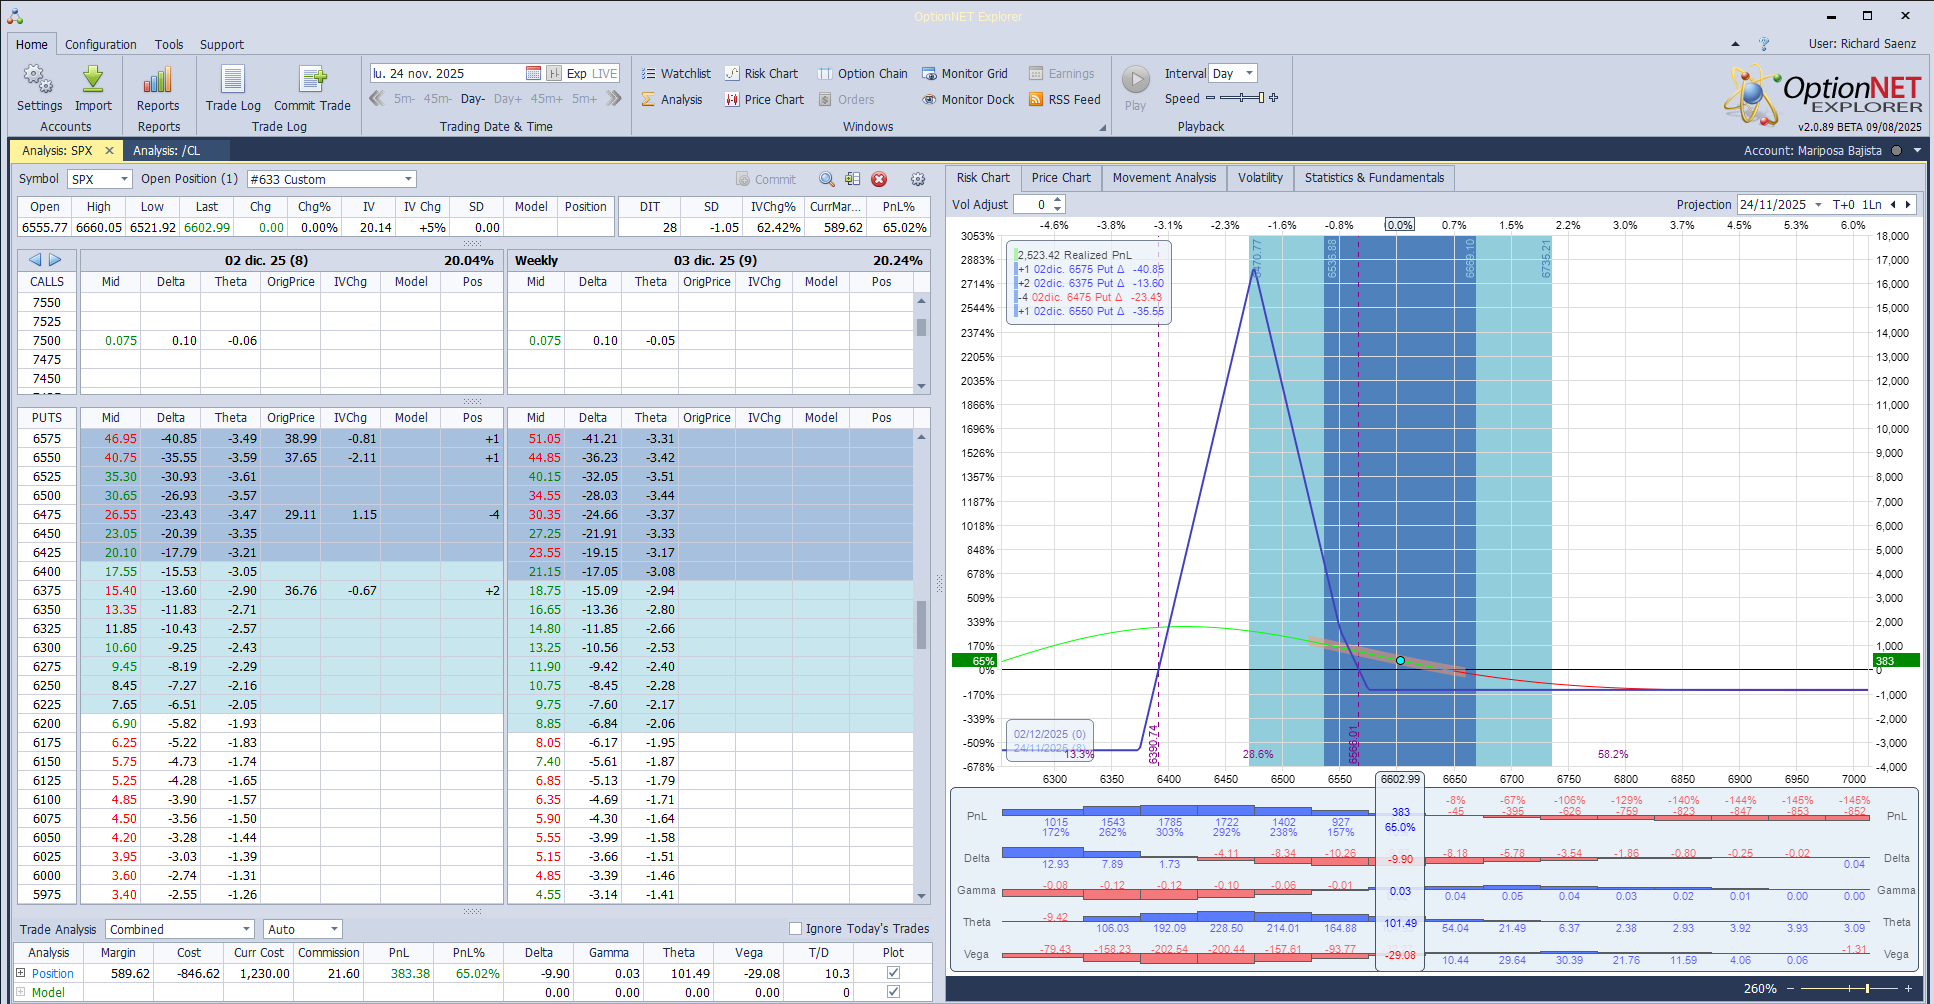Image resolution: width=1934 pixels, height=1004 pixels.
Task: Open the Configuration menu
Action: coord(101,45)
